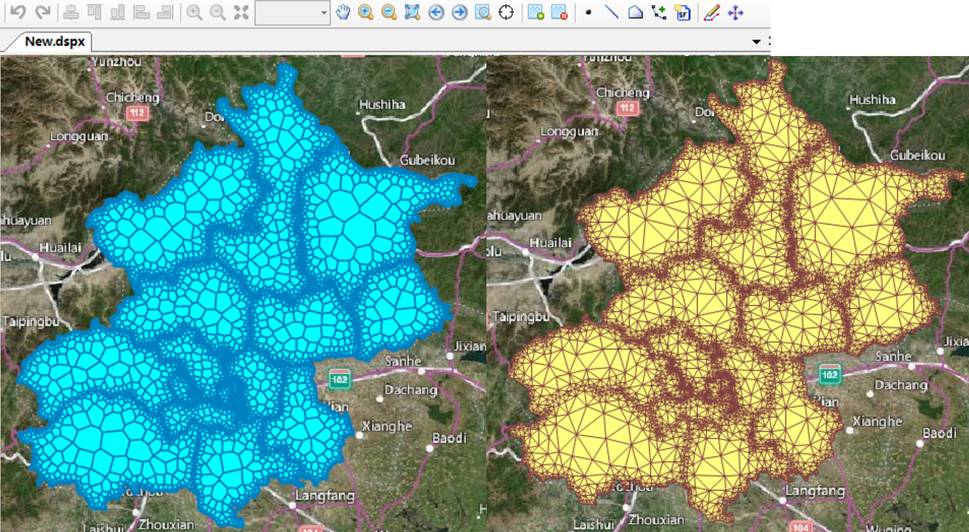Click the crosshair target icon
969x532 pixels.
tap(507, 13)
